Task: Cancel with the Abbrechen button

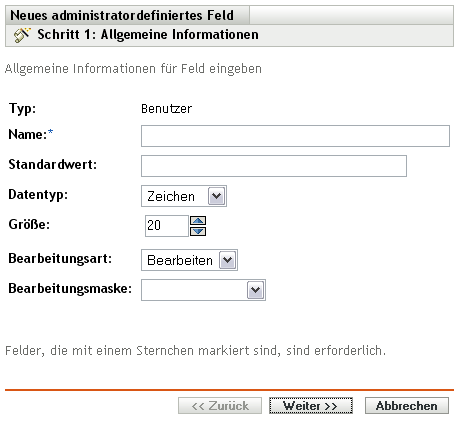Action: (407, 406)
